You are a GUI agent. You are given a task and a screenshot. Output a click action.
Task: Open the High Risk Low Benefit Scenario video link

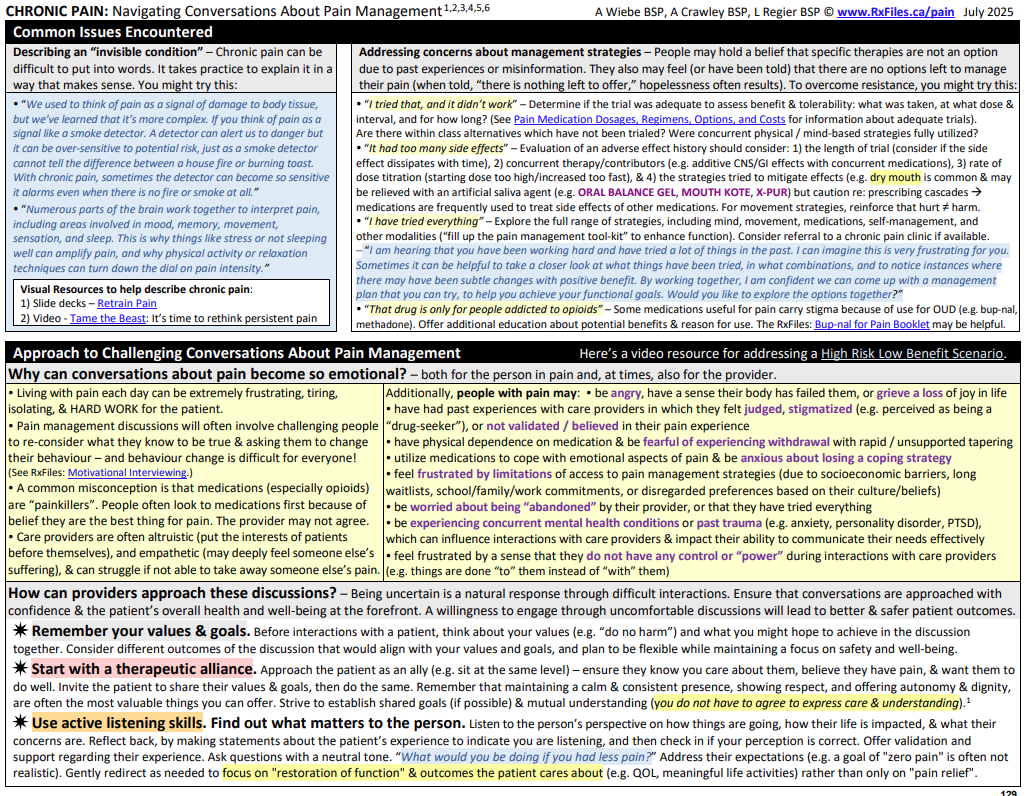click(x=912, y=354)
